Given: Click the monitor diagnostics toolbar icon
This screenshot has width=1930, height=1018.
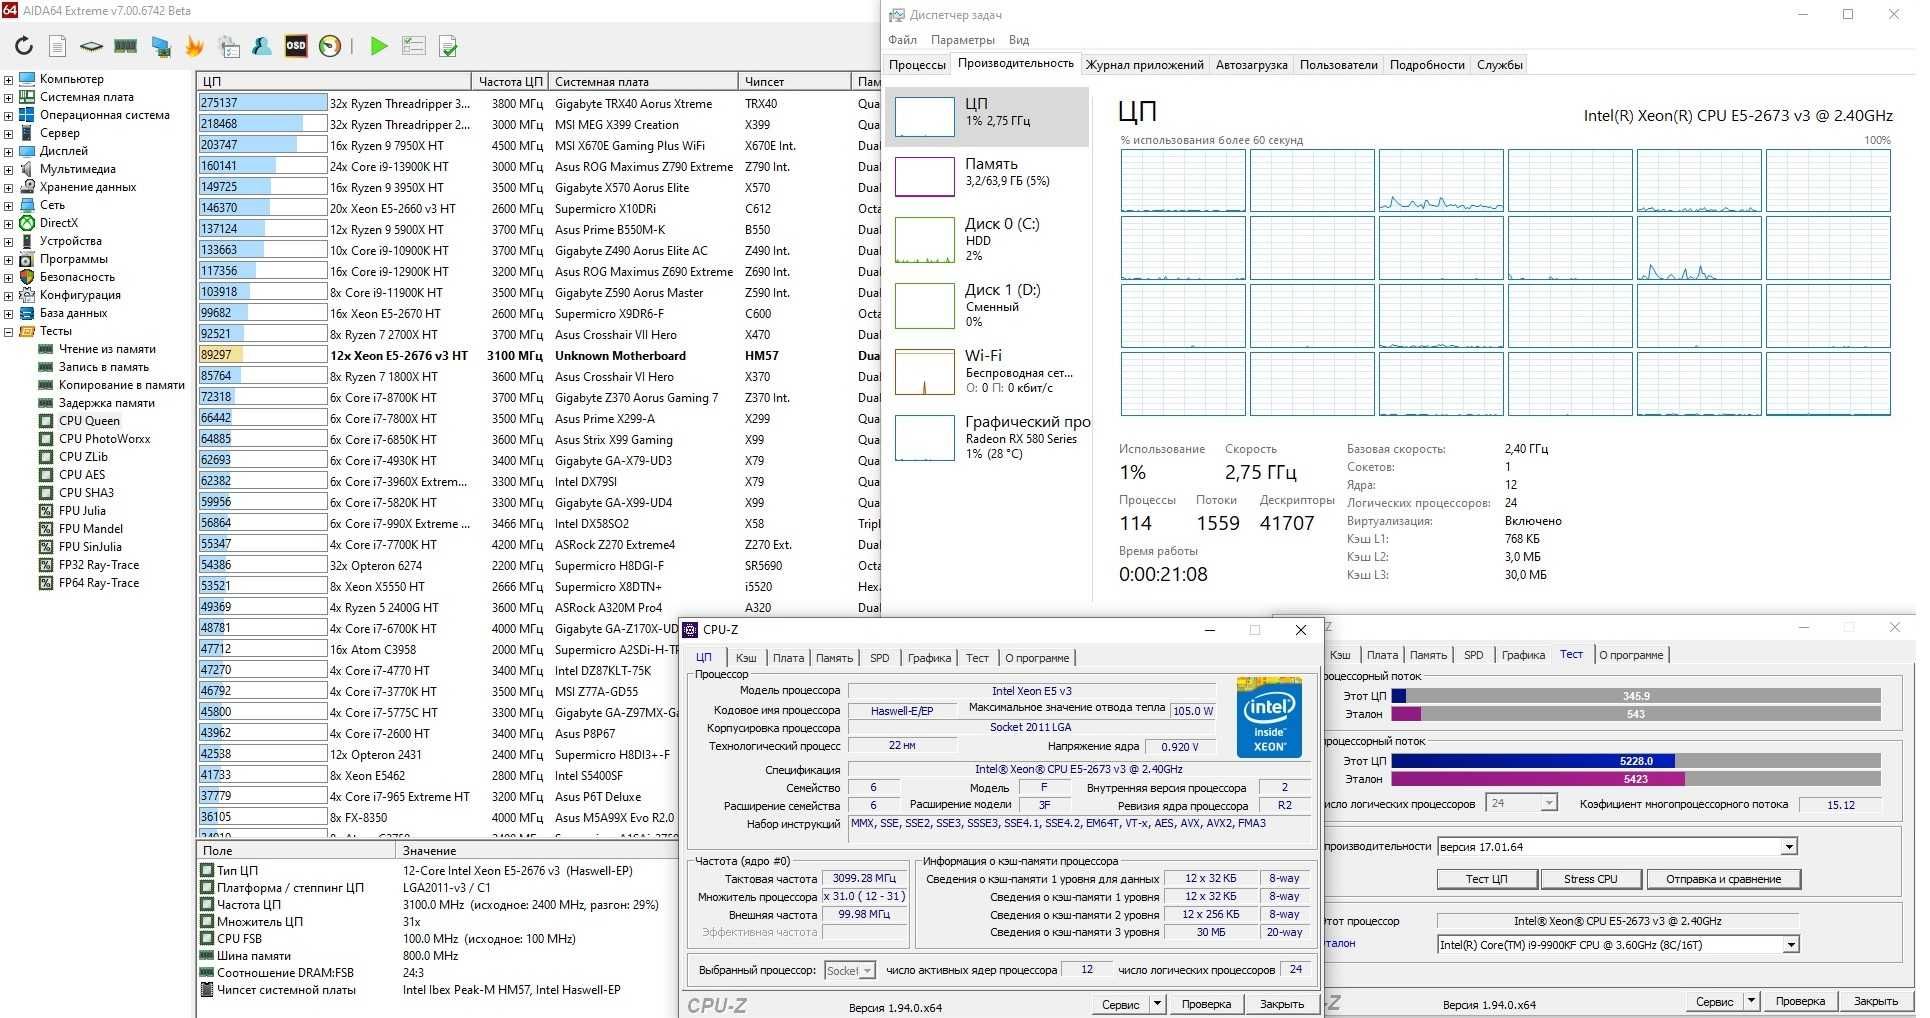Looking at the screenshot, I should click(x=160, y=46).
